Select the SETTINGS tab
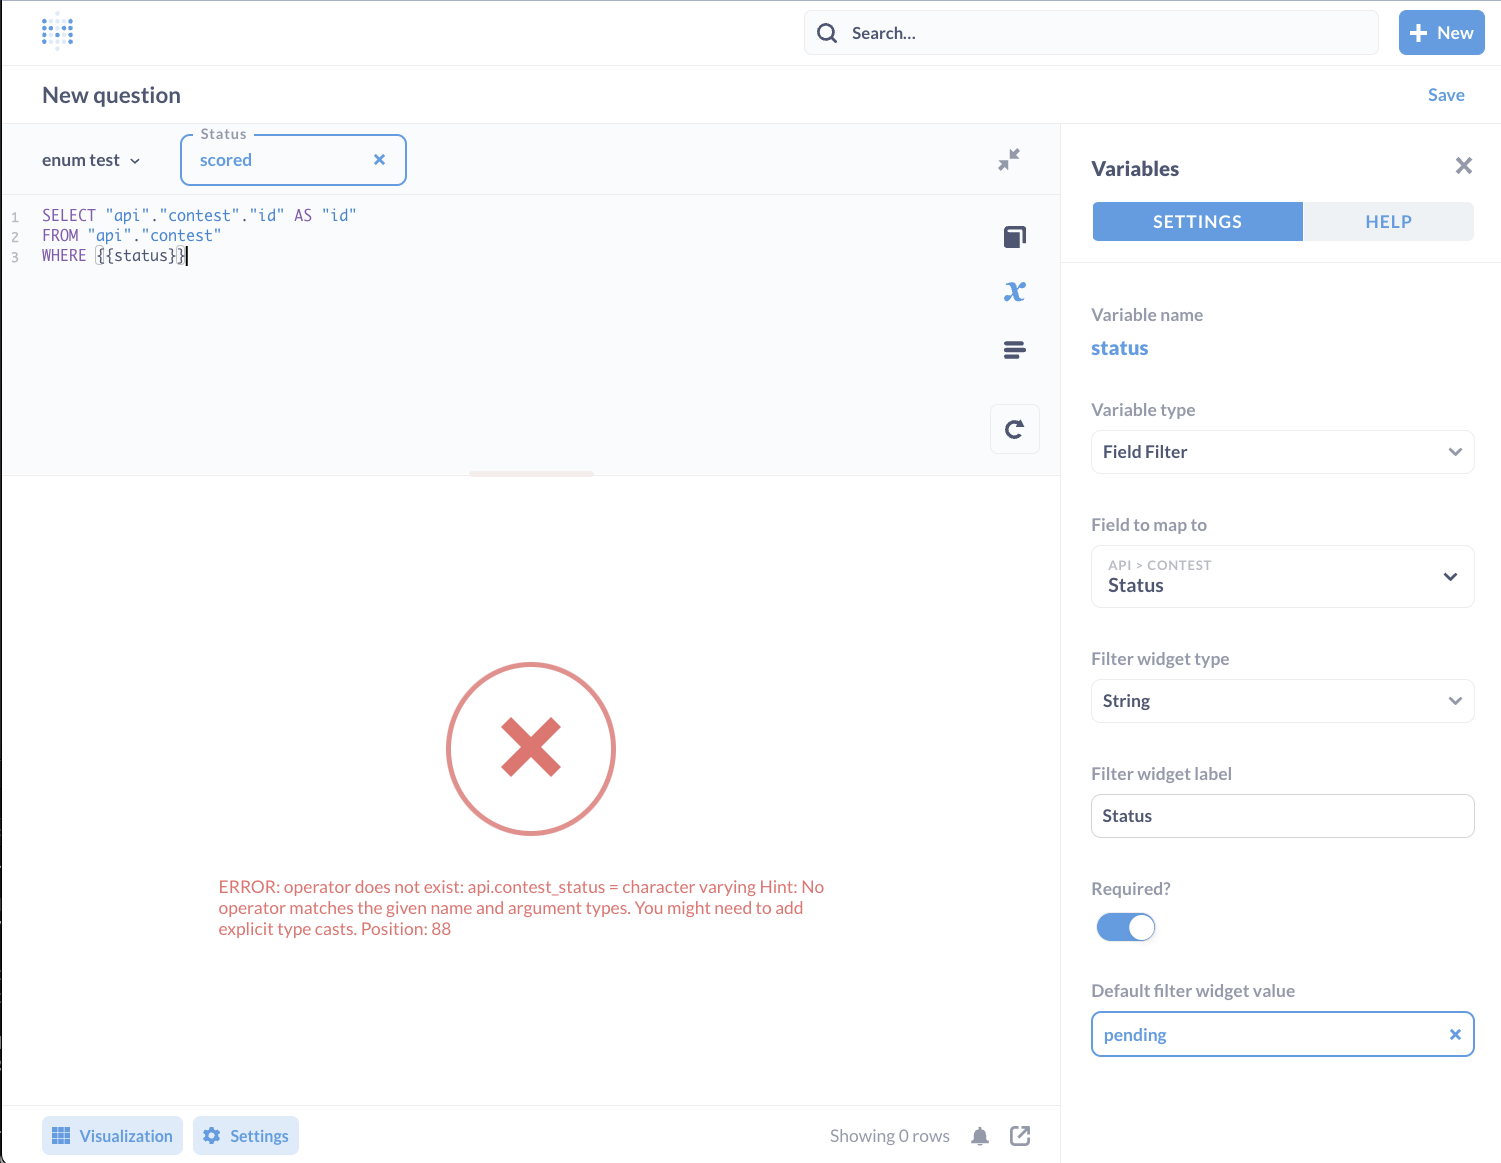 1196,221
